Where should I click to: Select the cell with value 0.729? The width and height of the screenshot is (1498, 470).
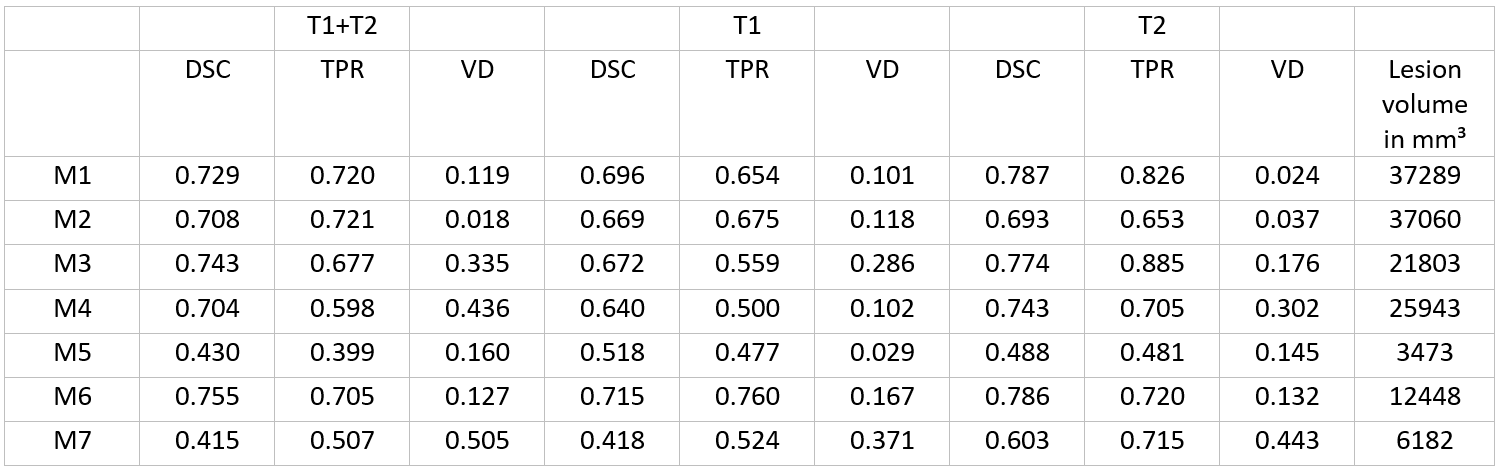(207, 176)
